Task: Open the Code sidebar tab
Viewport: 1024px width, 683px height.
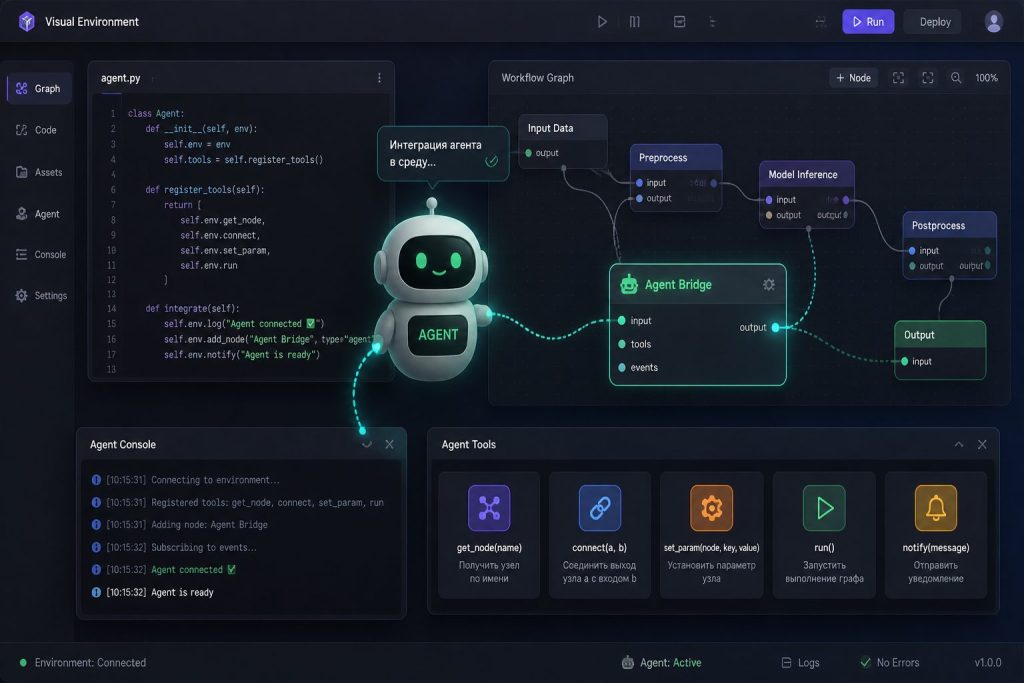Action: pyautogui.click(x=37, y=130)
